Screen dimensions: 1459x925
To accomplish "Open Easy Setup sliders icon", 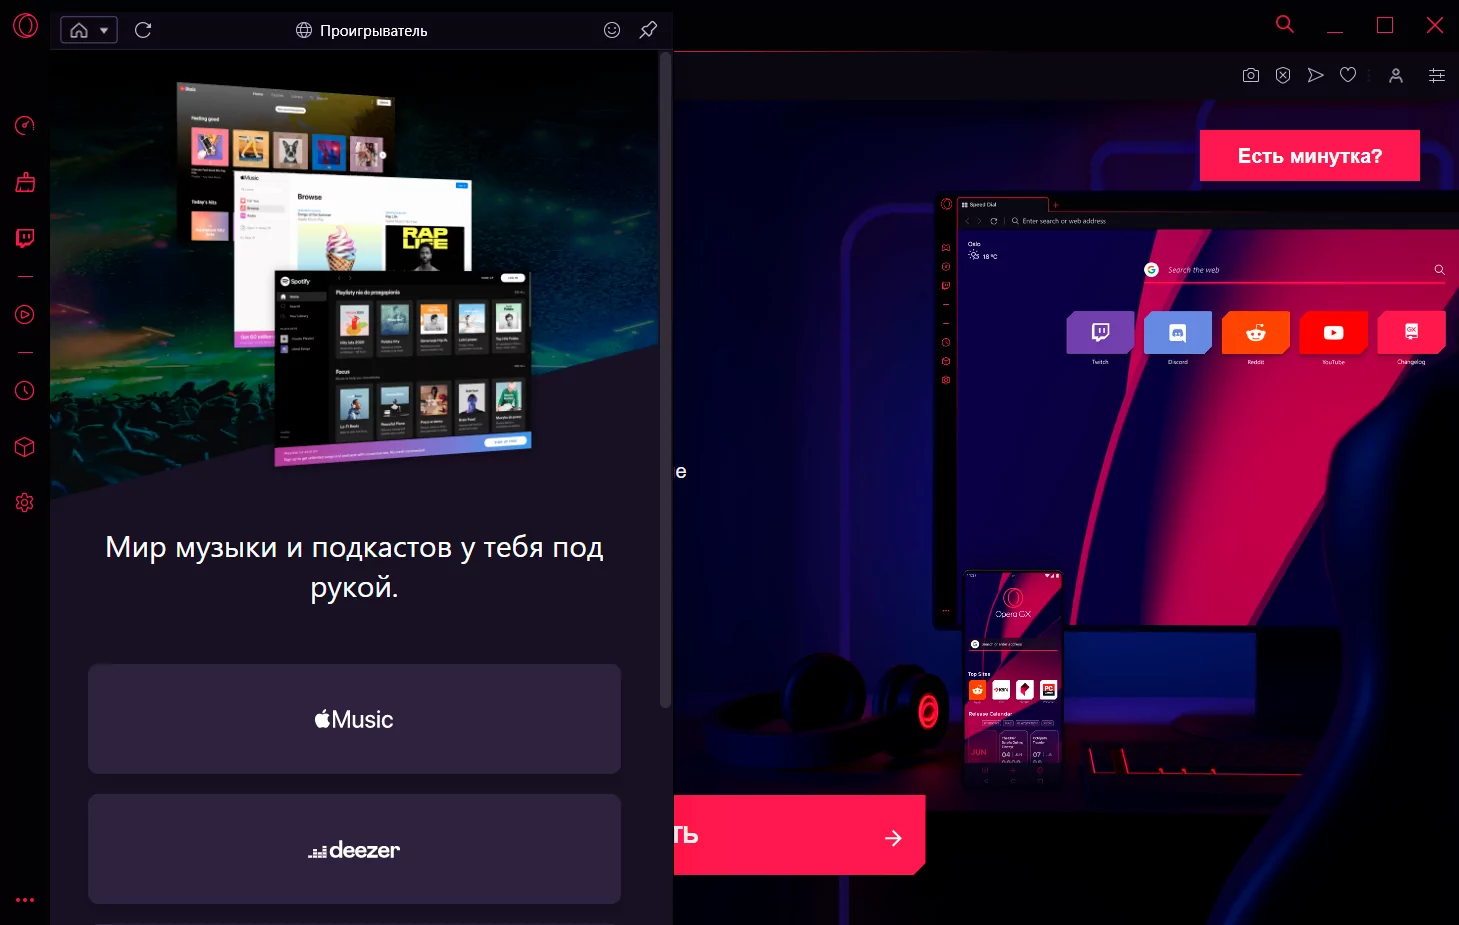I will (1437, 75).
